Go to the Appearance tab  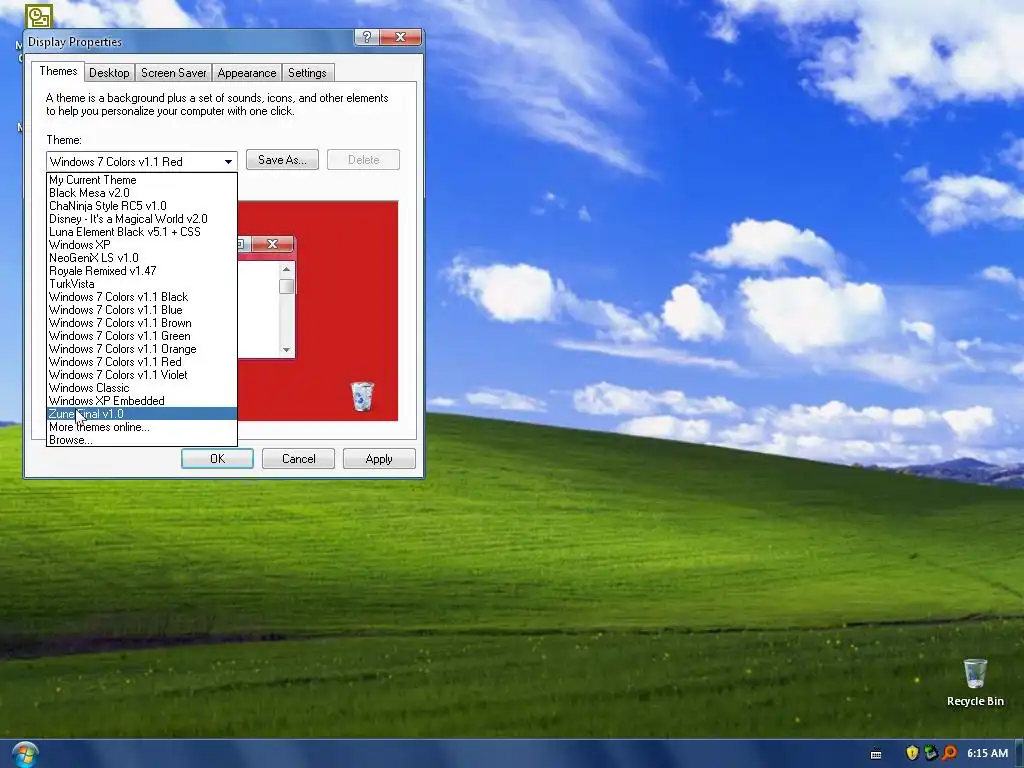247,72
